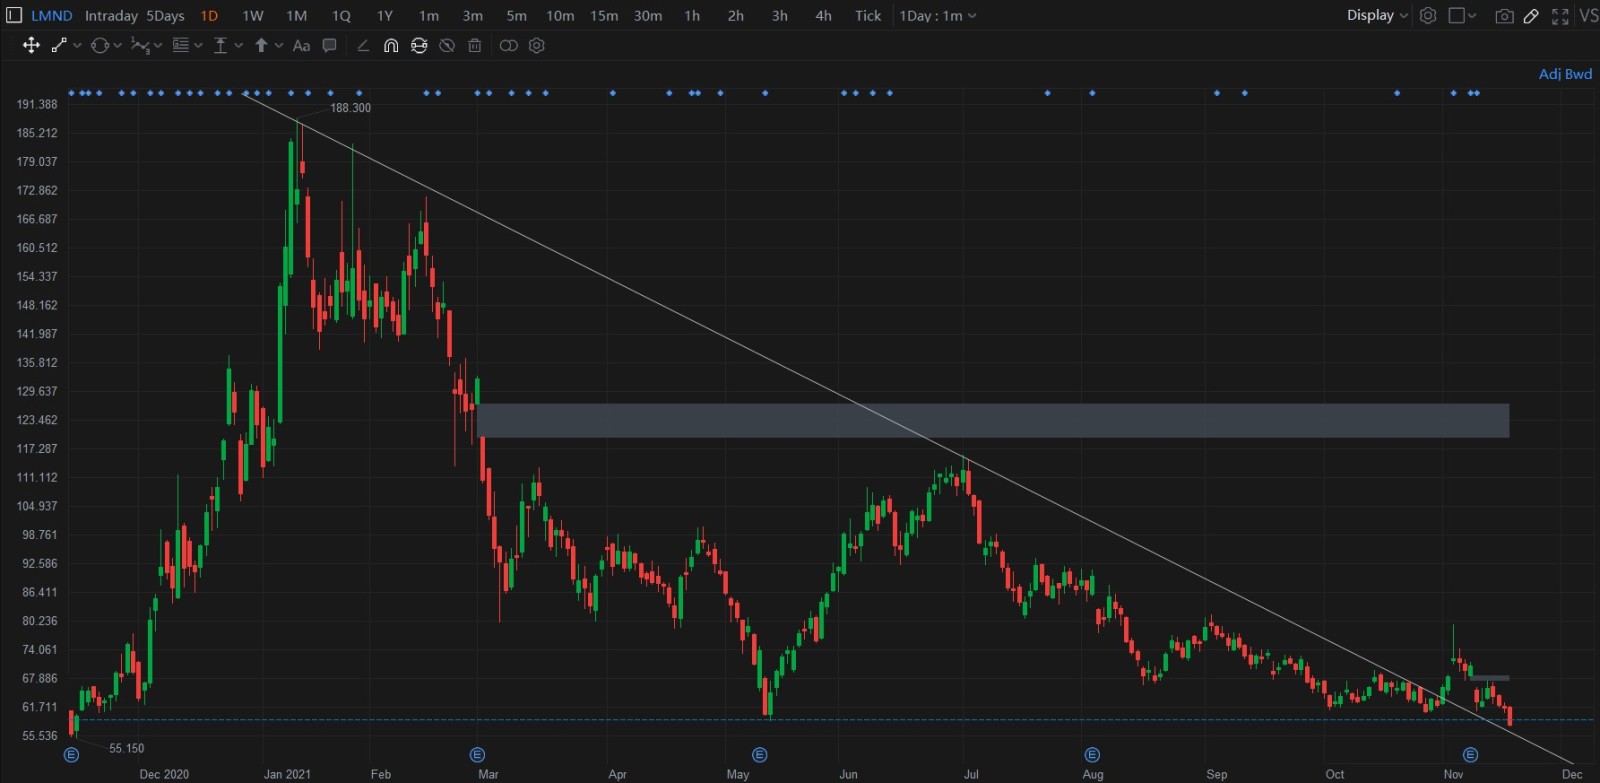Image resolution: width=1600 pixels, height=783 pixels.
Task: Click the 188.300 high price label
Action: (350, 108)
